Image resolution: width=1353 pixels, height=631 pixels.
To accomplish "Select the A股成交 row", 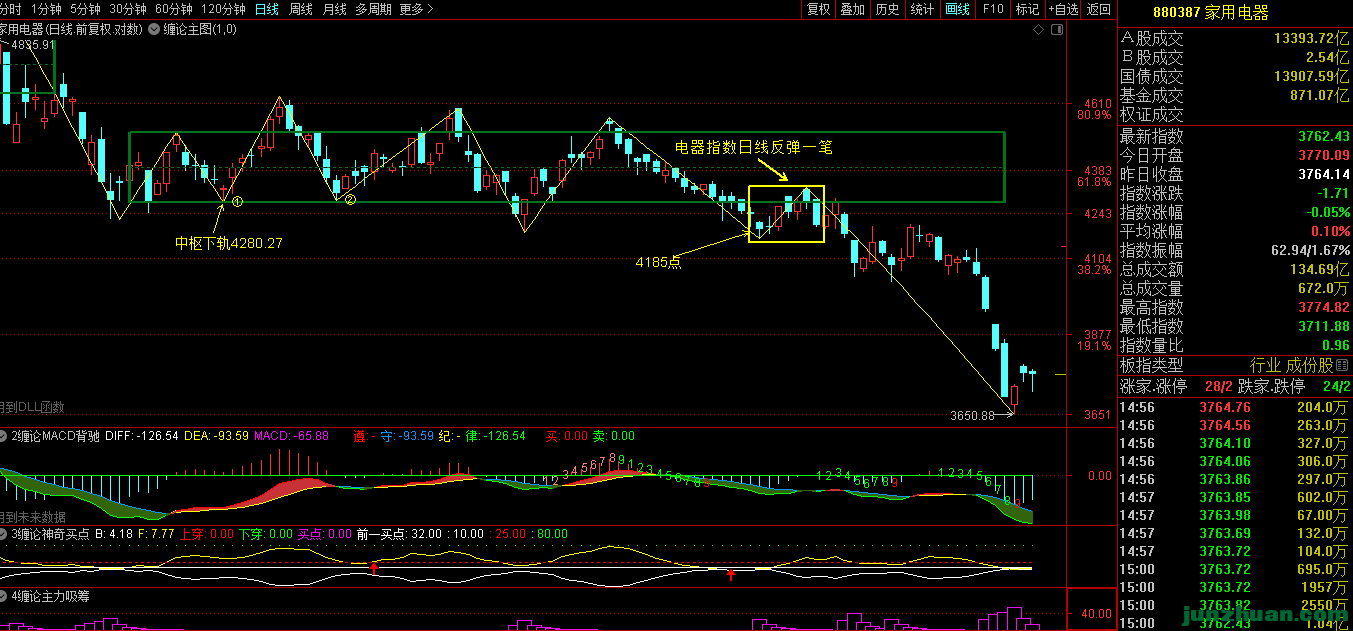I will (x=1235, y=39).
